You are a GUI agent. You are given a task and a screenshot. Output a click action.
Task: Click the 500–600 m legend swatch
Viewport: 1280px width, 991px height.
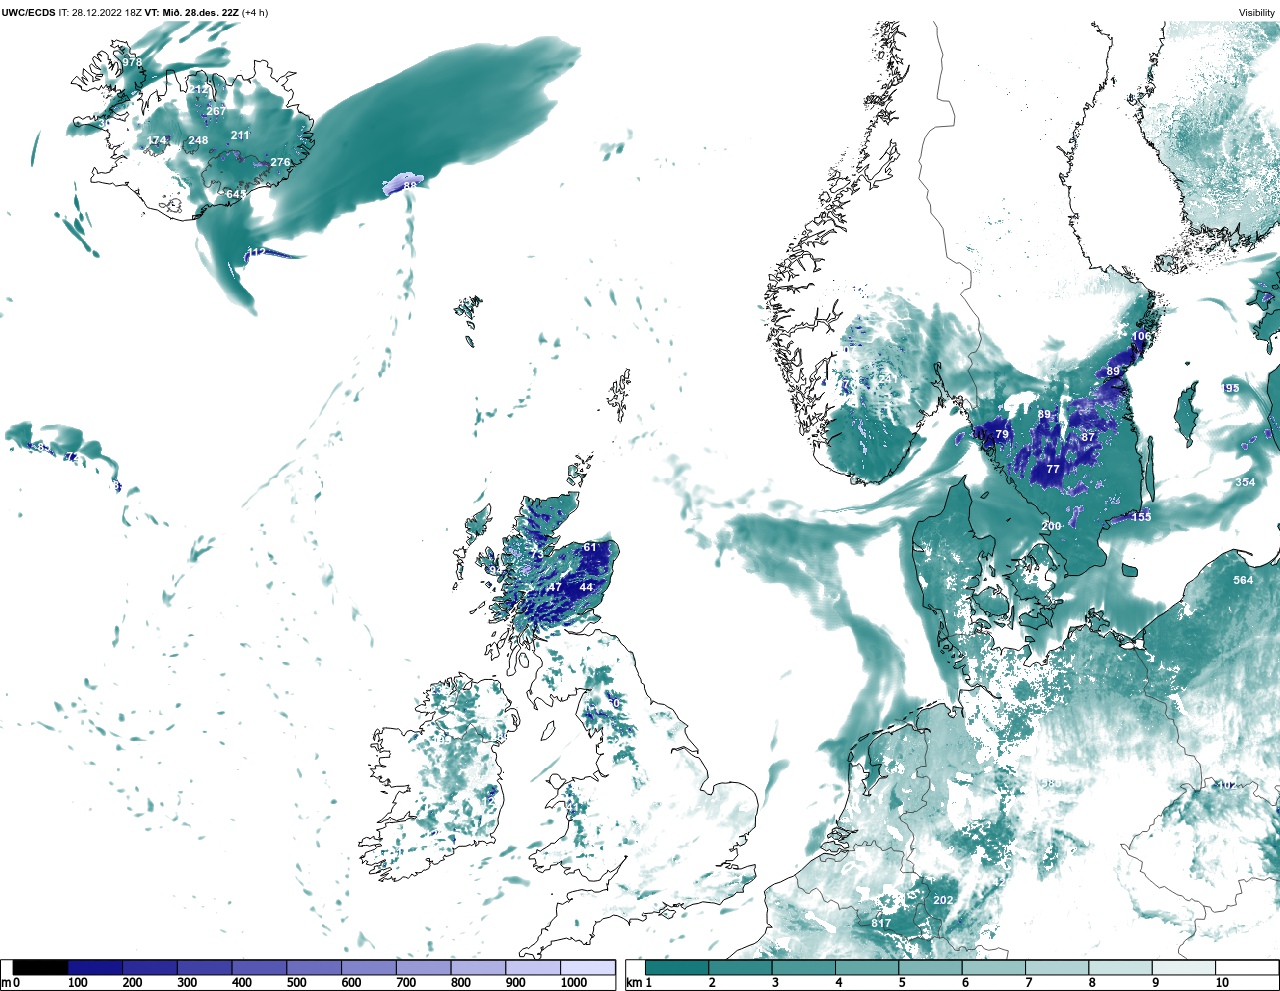[x=314, y=967]
